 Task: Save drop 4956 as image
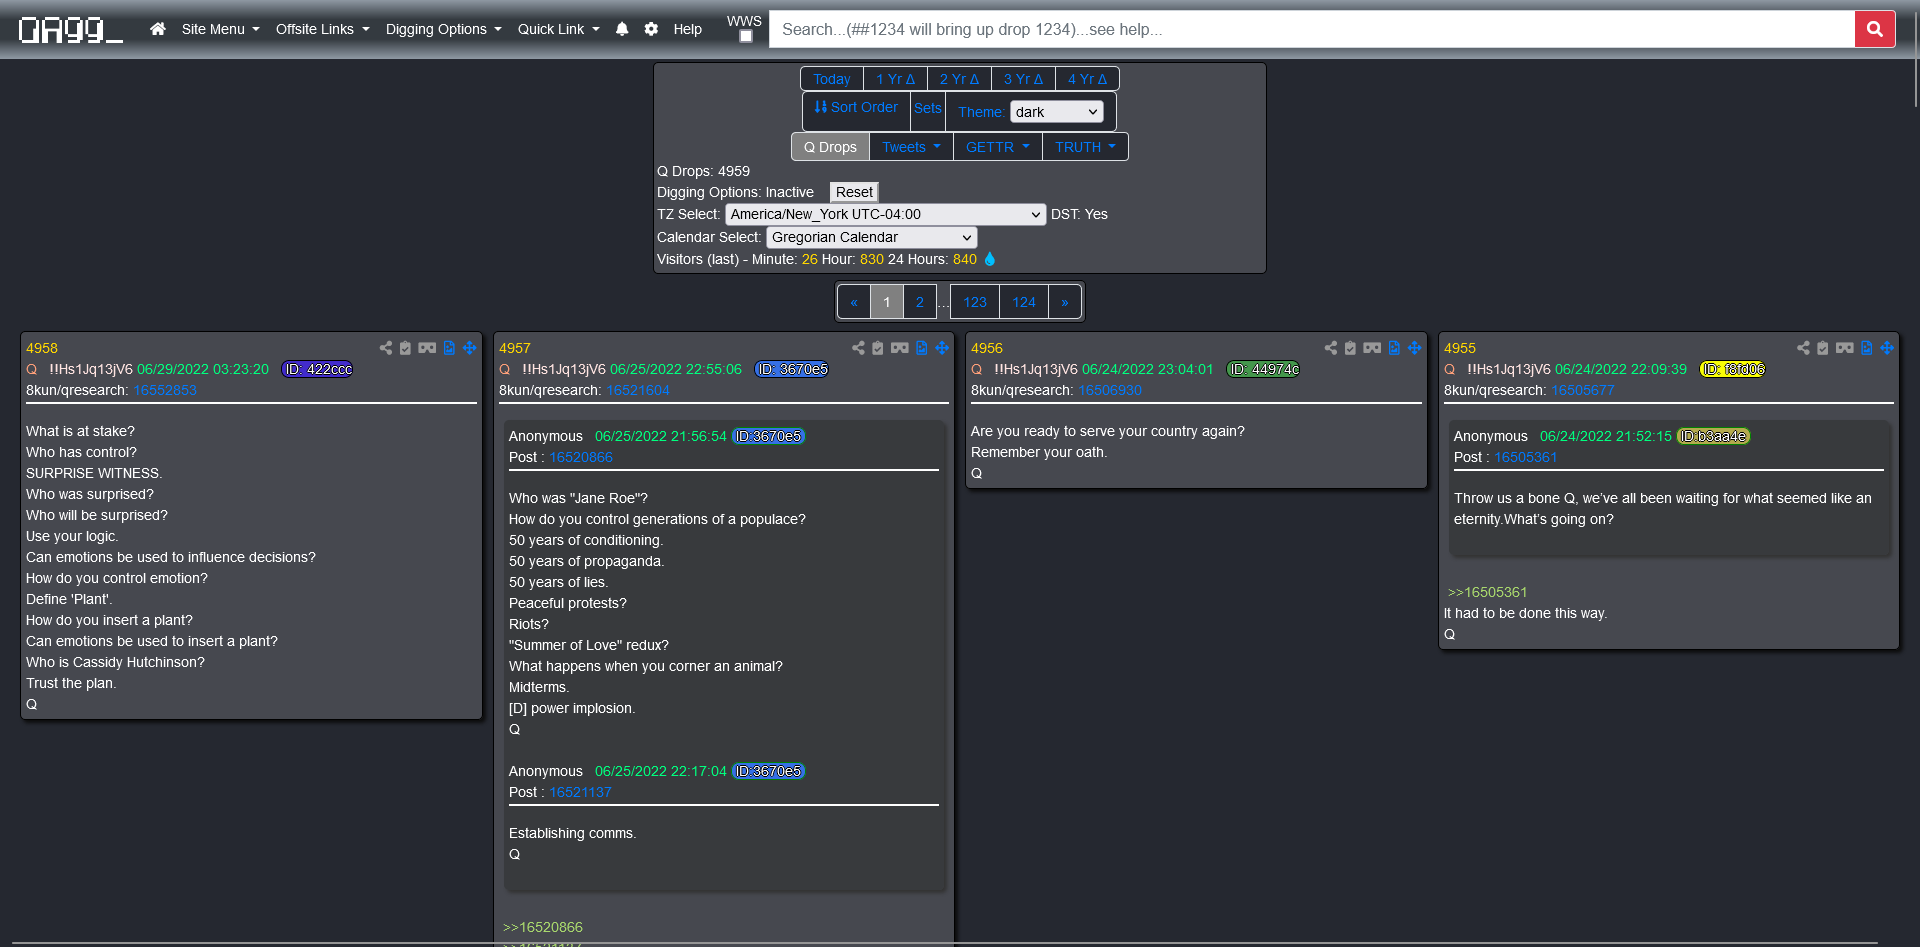pyautogui.click(x=1394, y=348)
